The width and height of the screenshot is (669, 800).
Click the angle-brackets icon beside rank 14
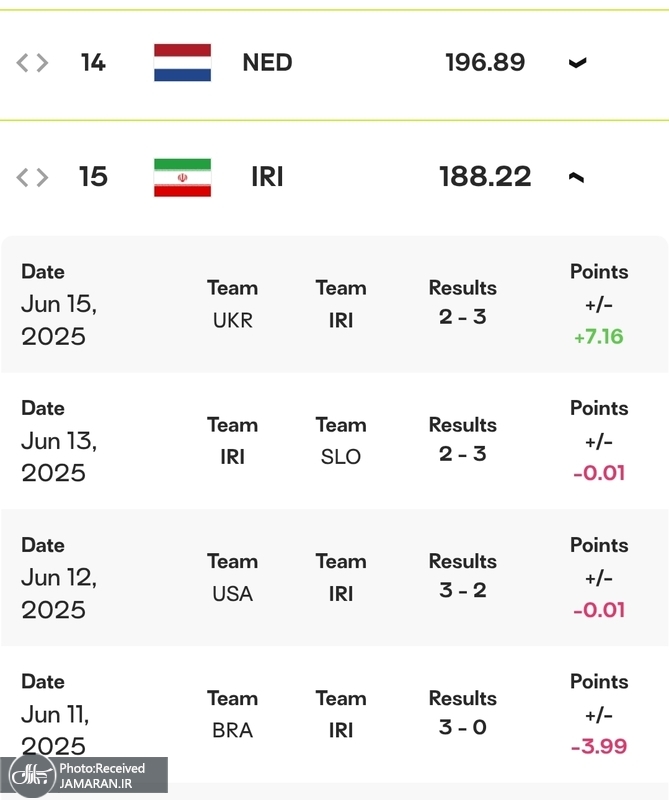32,63
